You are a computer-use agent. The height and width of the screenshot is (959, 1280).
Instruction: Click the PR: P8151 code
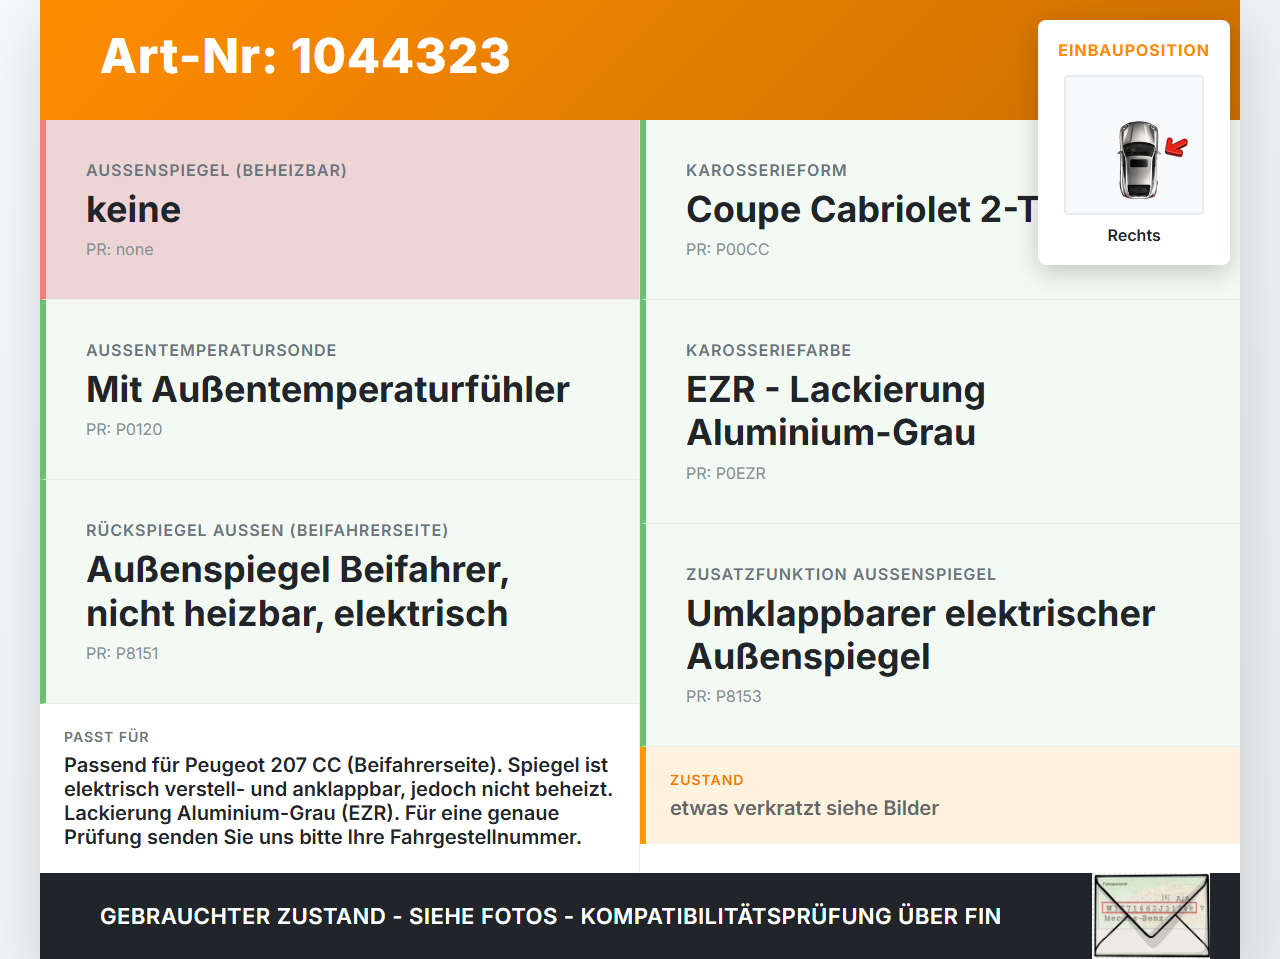pyautogui.click(x=122, y=653)
